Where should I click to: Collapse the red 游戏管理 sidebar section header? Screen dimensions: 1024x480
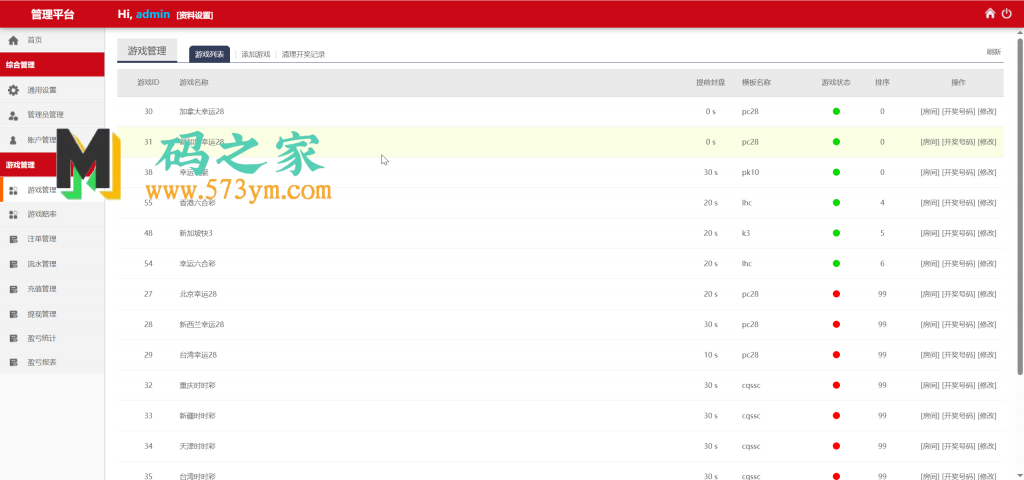click(x=52, y=165)
